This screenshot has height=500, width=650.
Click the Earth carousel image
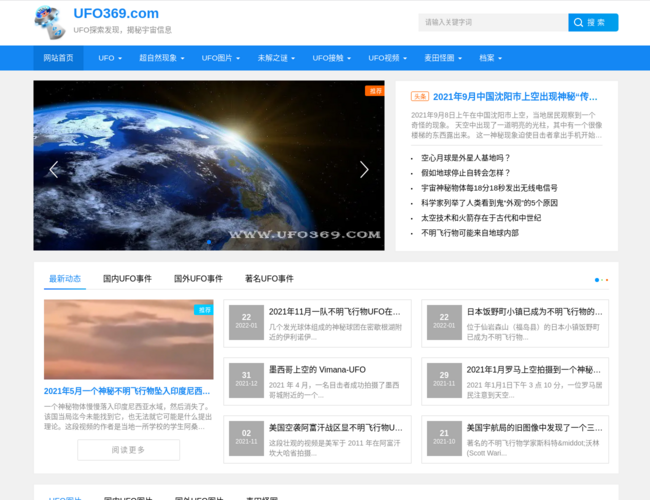coord(209,165)
